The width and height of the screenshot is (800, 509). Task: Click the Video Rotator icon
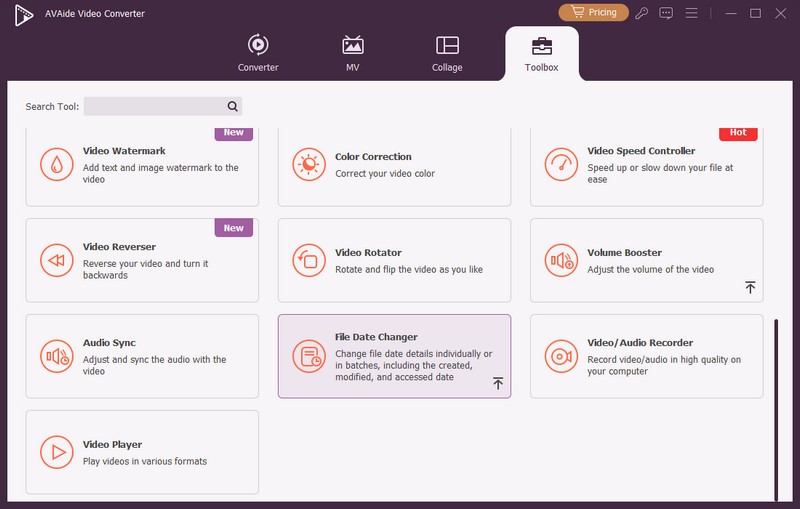(309, 260)
